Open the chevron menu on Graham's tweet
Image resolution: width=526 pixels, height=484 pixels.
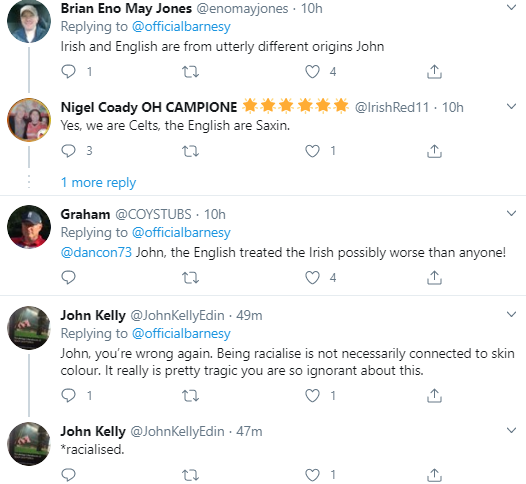[511, 213]
